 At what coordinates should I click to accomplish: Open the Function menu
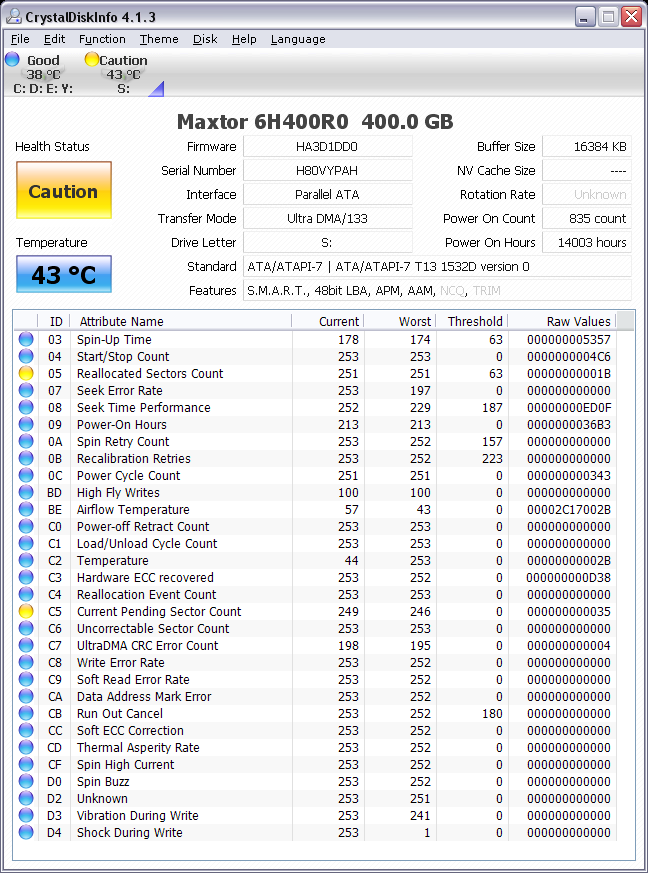[102, 39]
